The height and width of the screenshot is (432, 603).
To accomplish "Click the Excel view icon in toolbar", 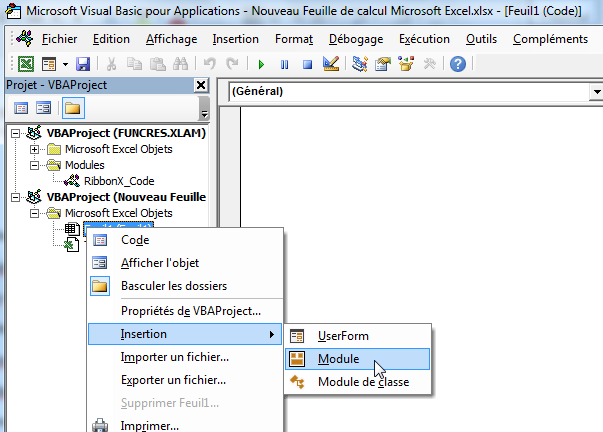I will 27,64.
